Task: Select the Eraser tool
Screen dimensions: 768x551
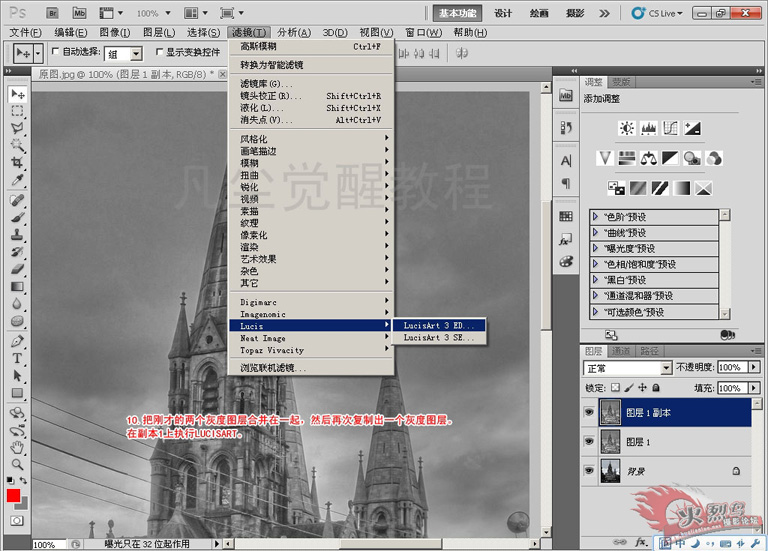Action: click(18, 269)
